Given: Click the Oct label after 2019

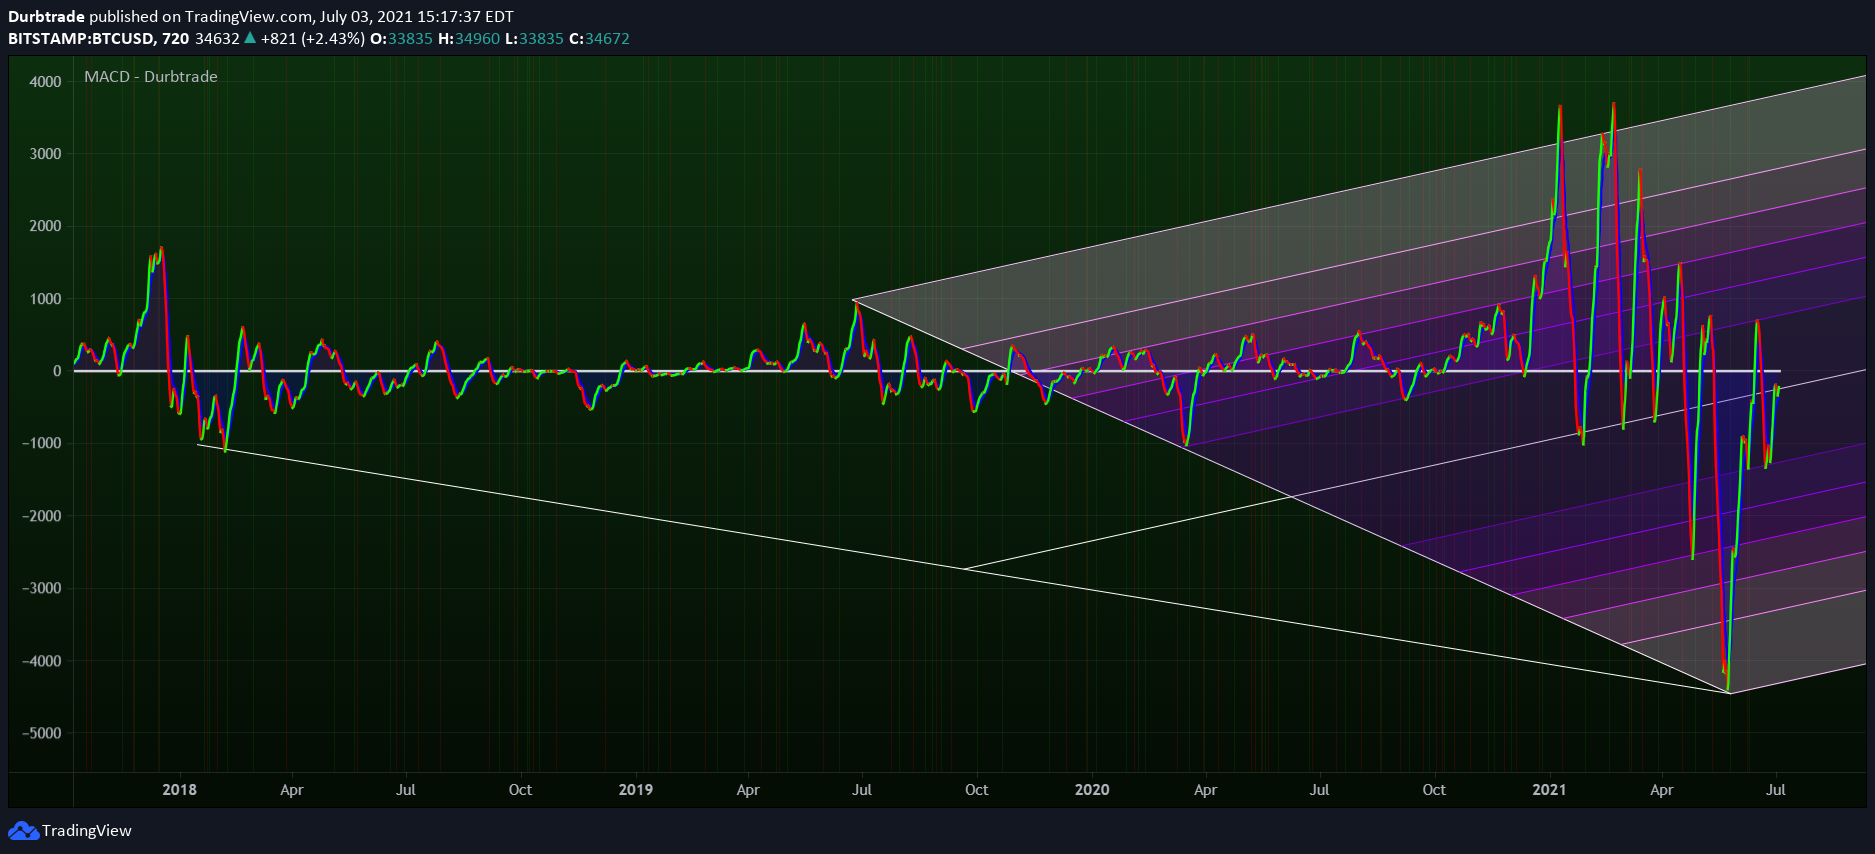Looking at the screenshot, I should 976,790.
